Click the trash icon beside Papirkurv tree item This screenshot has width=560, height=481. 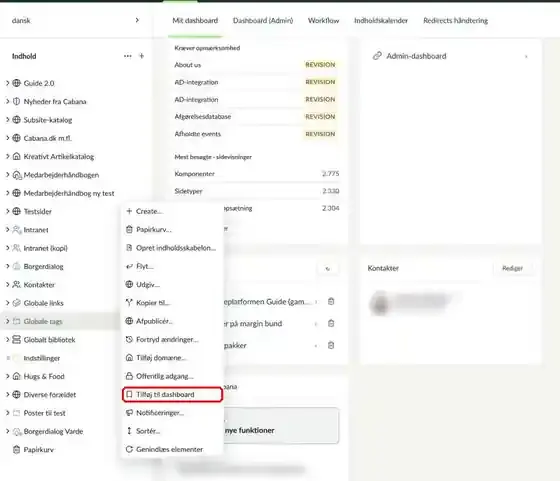pos(16,450)
